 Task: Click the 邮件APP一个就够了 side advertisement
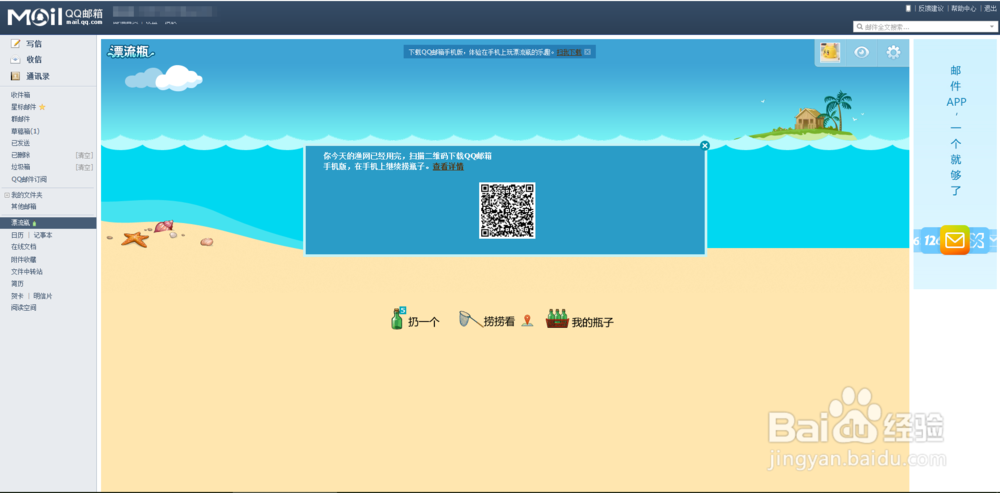pos(955,164)
